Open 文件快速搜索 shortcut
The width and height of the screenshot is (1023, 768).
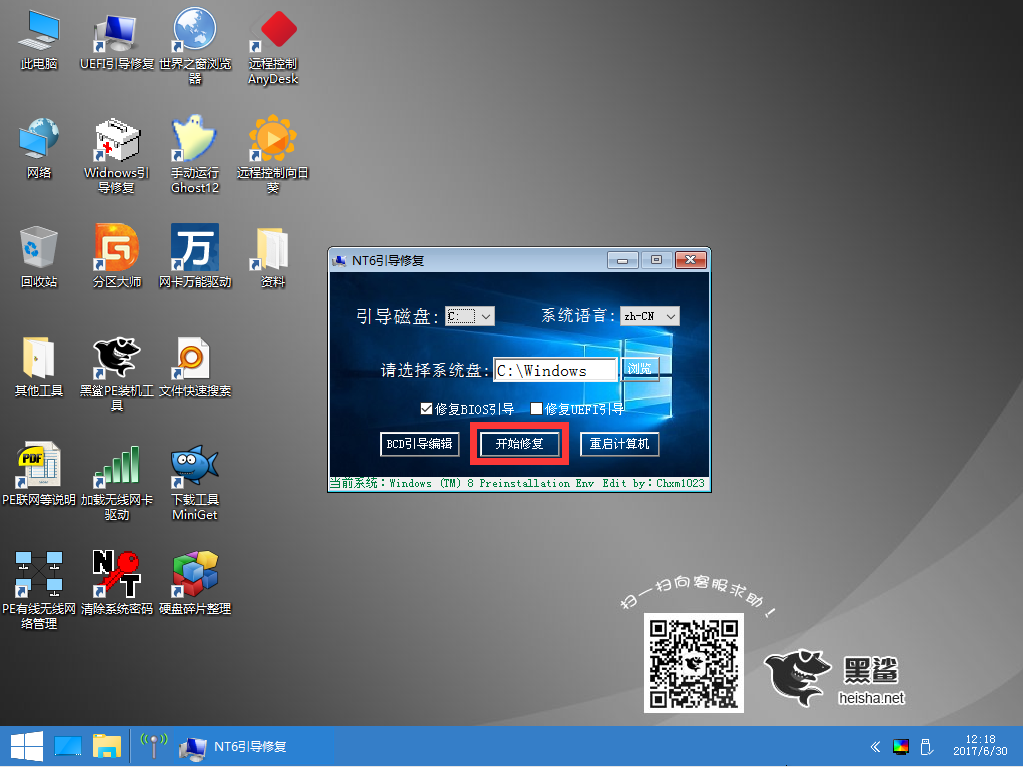(x=195, y=365)
